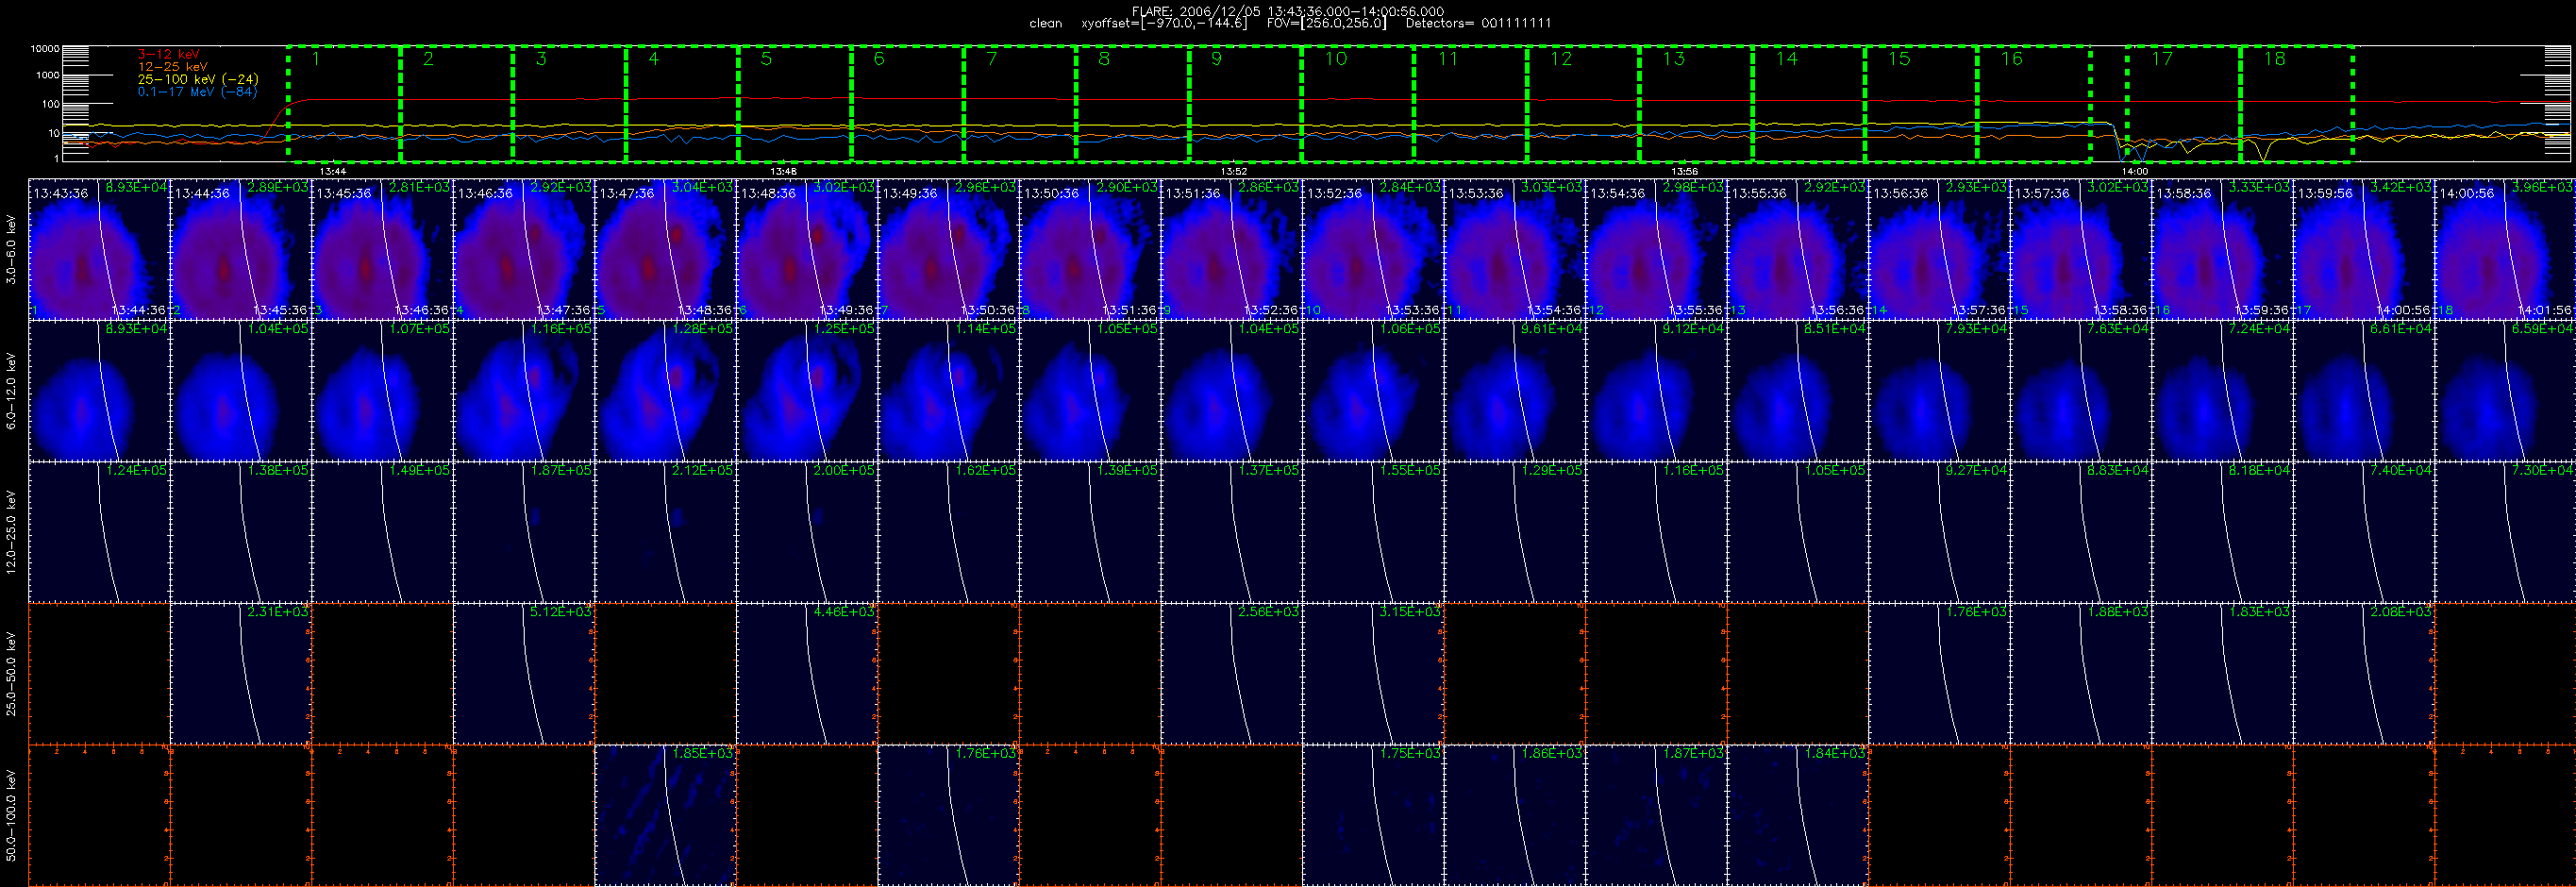Open the 14:00:56 image at 3.0-6.0 keV
This screenshot has height=887, width=2576.
[x=2505, y=250]
